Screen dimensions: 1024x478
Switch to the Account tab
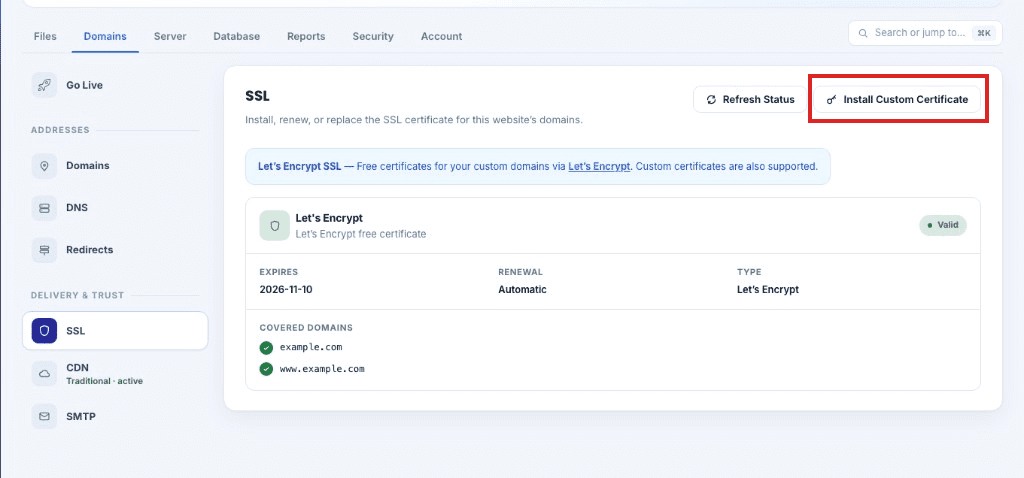[441, 37]
